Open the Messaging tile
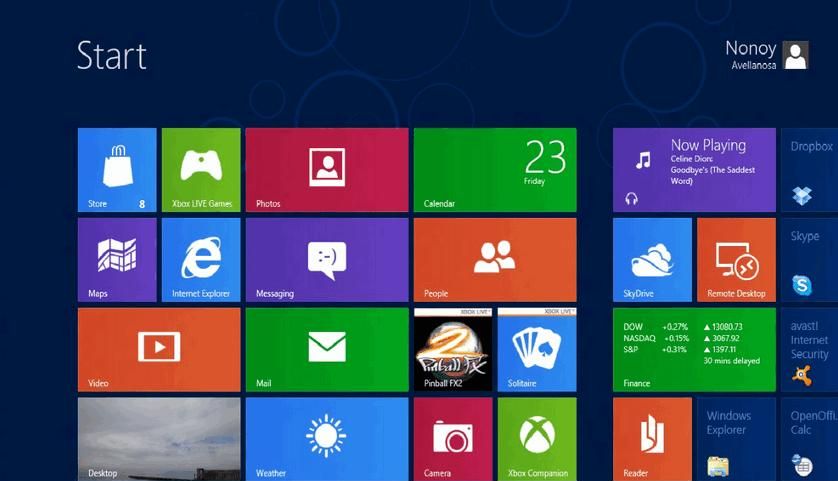 tap(327, 260)
